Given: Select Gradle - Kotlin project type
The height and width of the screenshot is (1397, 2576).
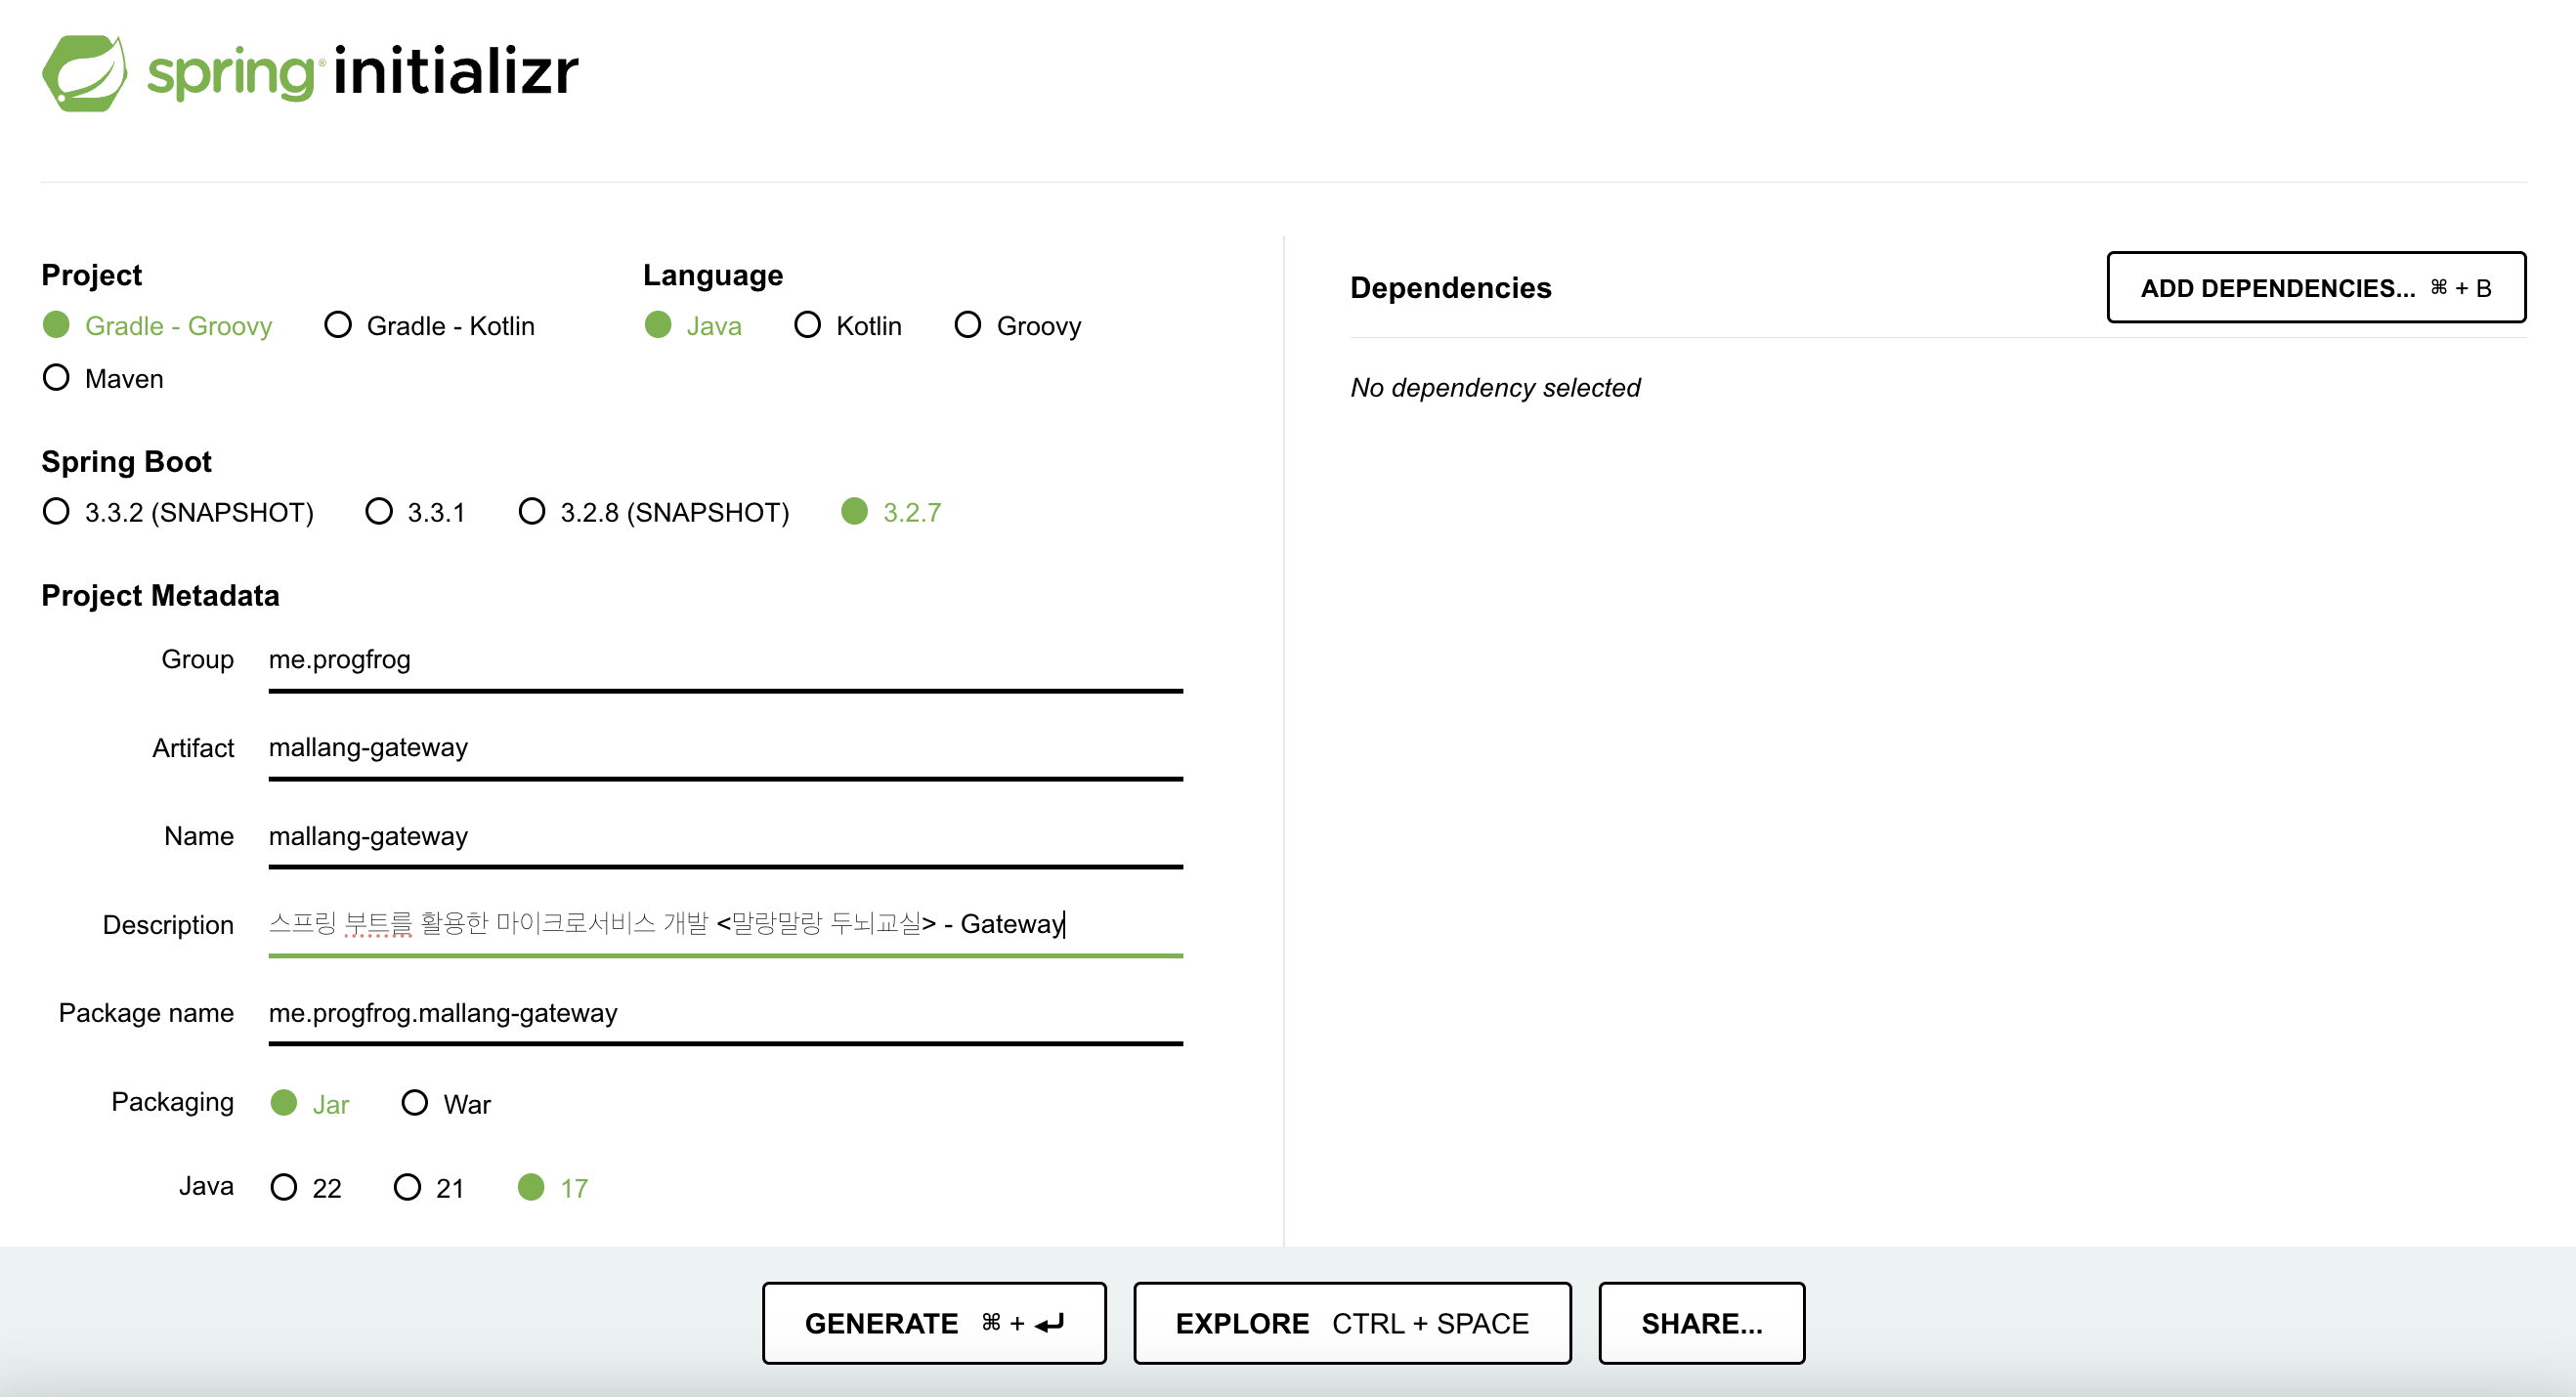Looking at the screenshot, I should point(338,325).
